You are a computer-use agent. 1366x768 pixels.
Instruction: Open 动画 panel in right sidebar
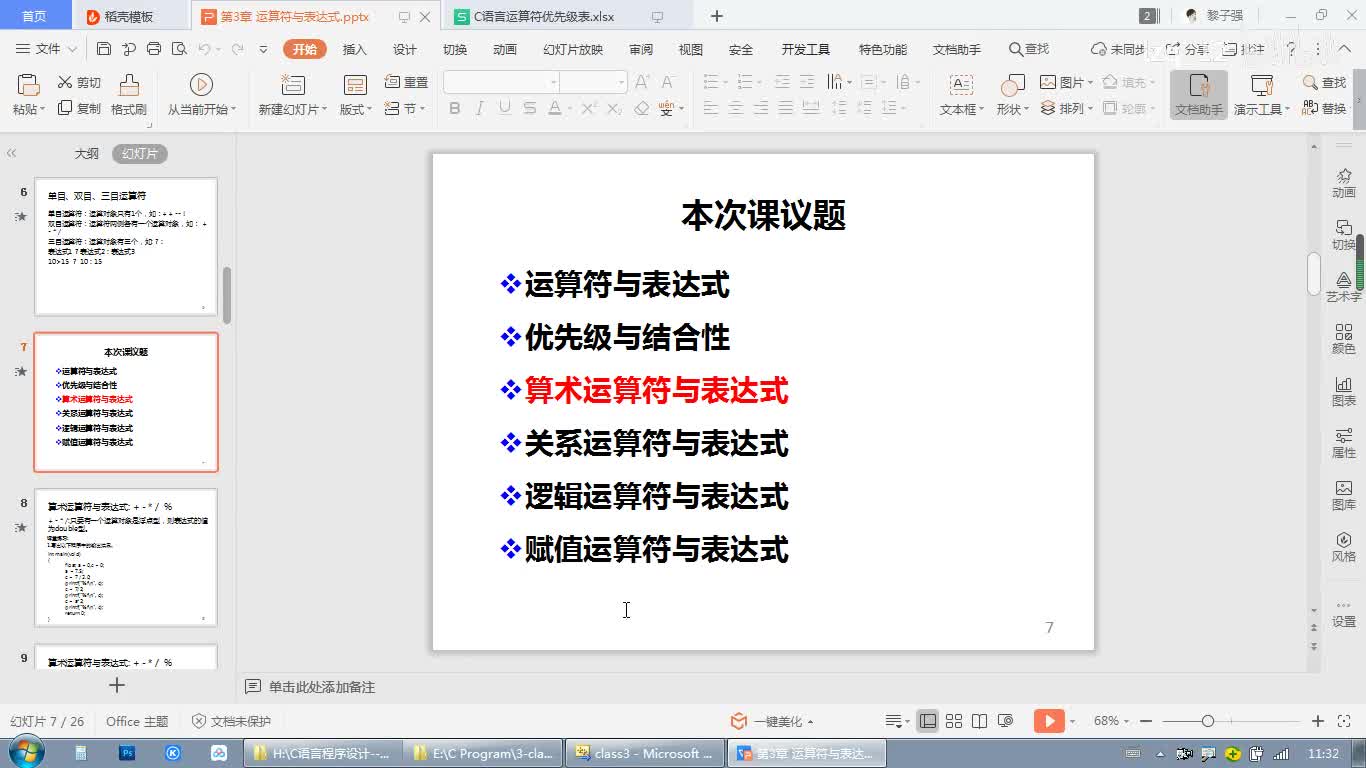click(x=1343, y=183)
